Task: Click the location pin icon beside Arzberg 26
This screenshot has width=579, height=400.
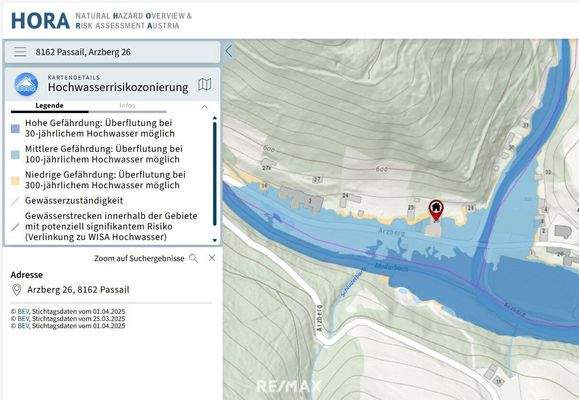Action: pos(16,290)
